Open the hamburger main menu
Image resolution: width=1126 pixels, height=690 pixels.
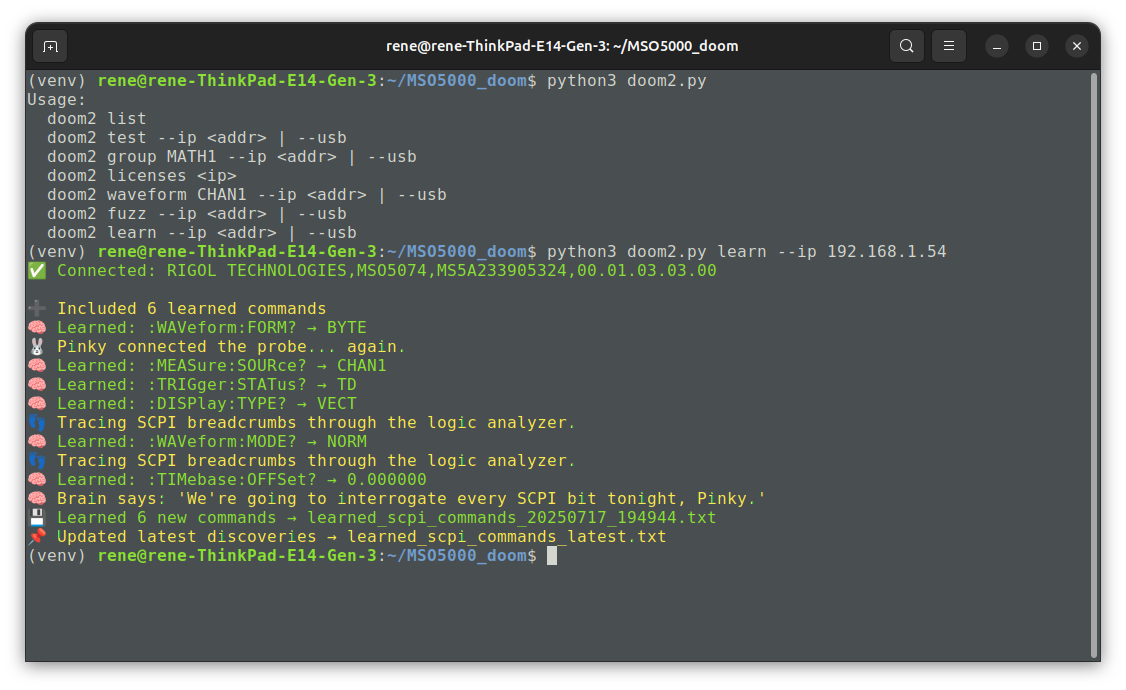point(948,46)
